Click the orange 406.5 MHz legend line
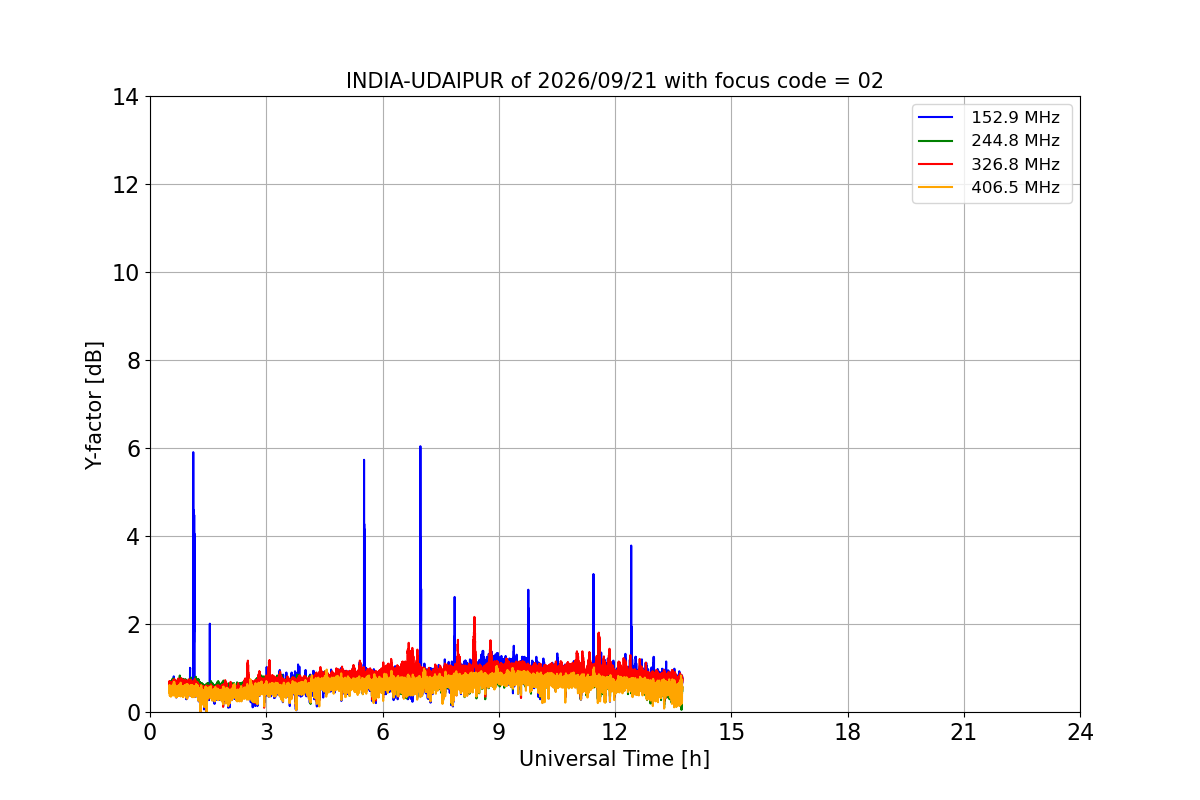Screen dimensions: 1200x800 pos(938,187)
